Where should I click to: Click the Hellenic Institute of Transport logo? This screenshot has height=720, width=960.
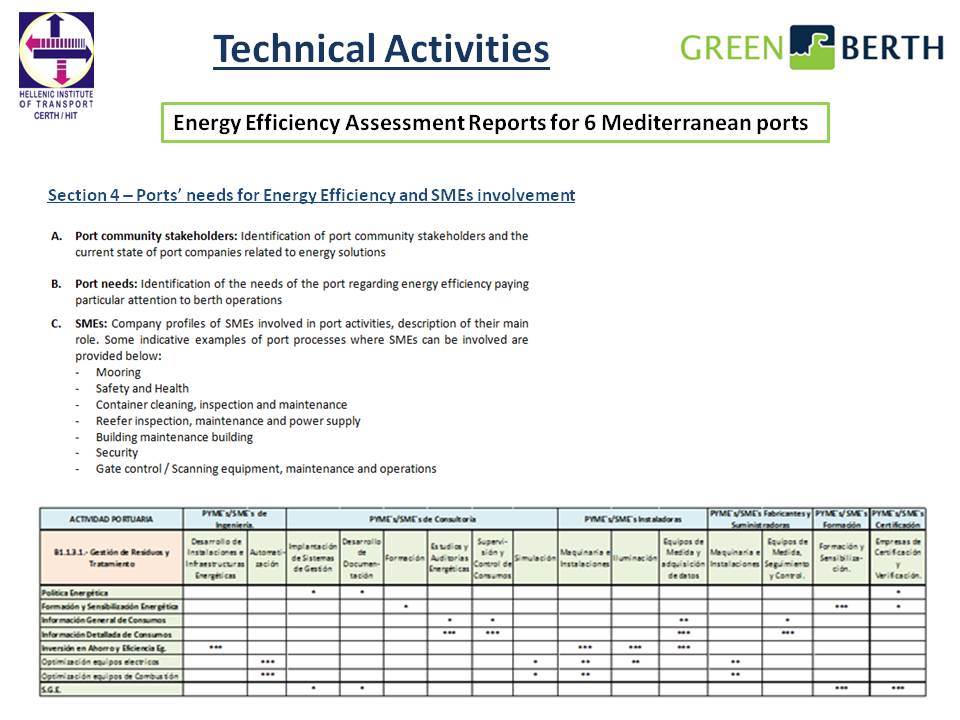pos(56,65)
